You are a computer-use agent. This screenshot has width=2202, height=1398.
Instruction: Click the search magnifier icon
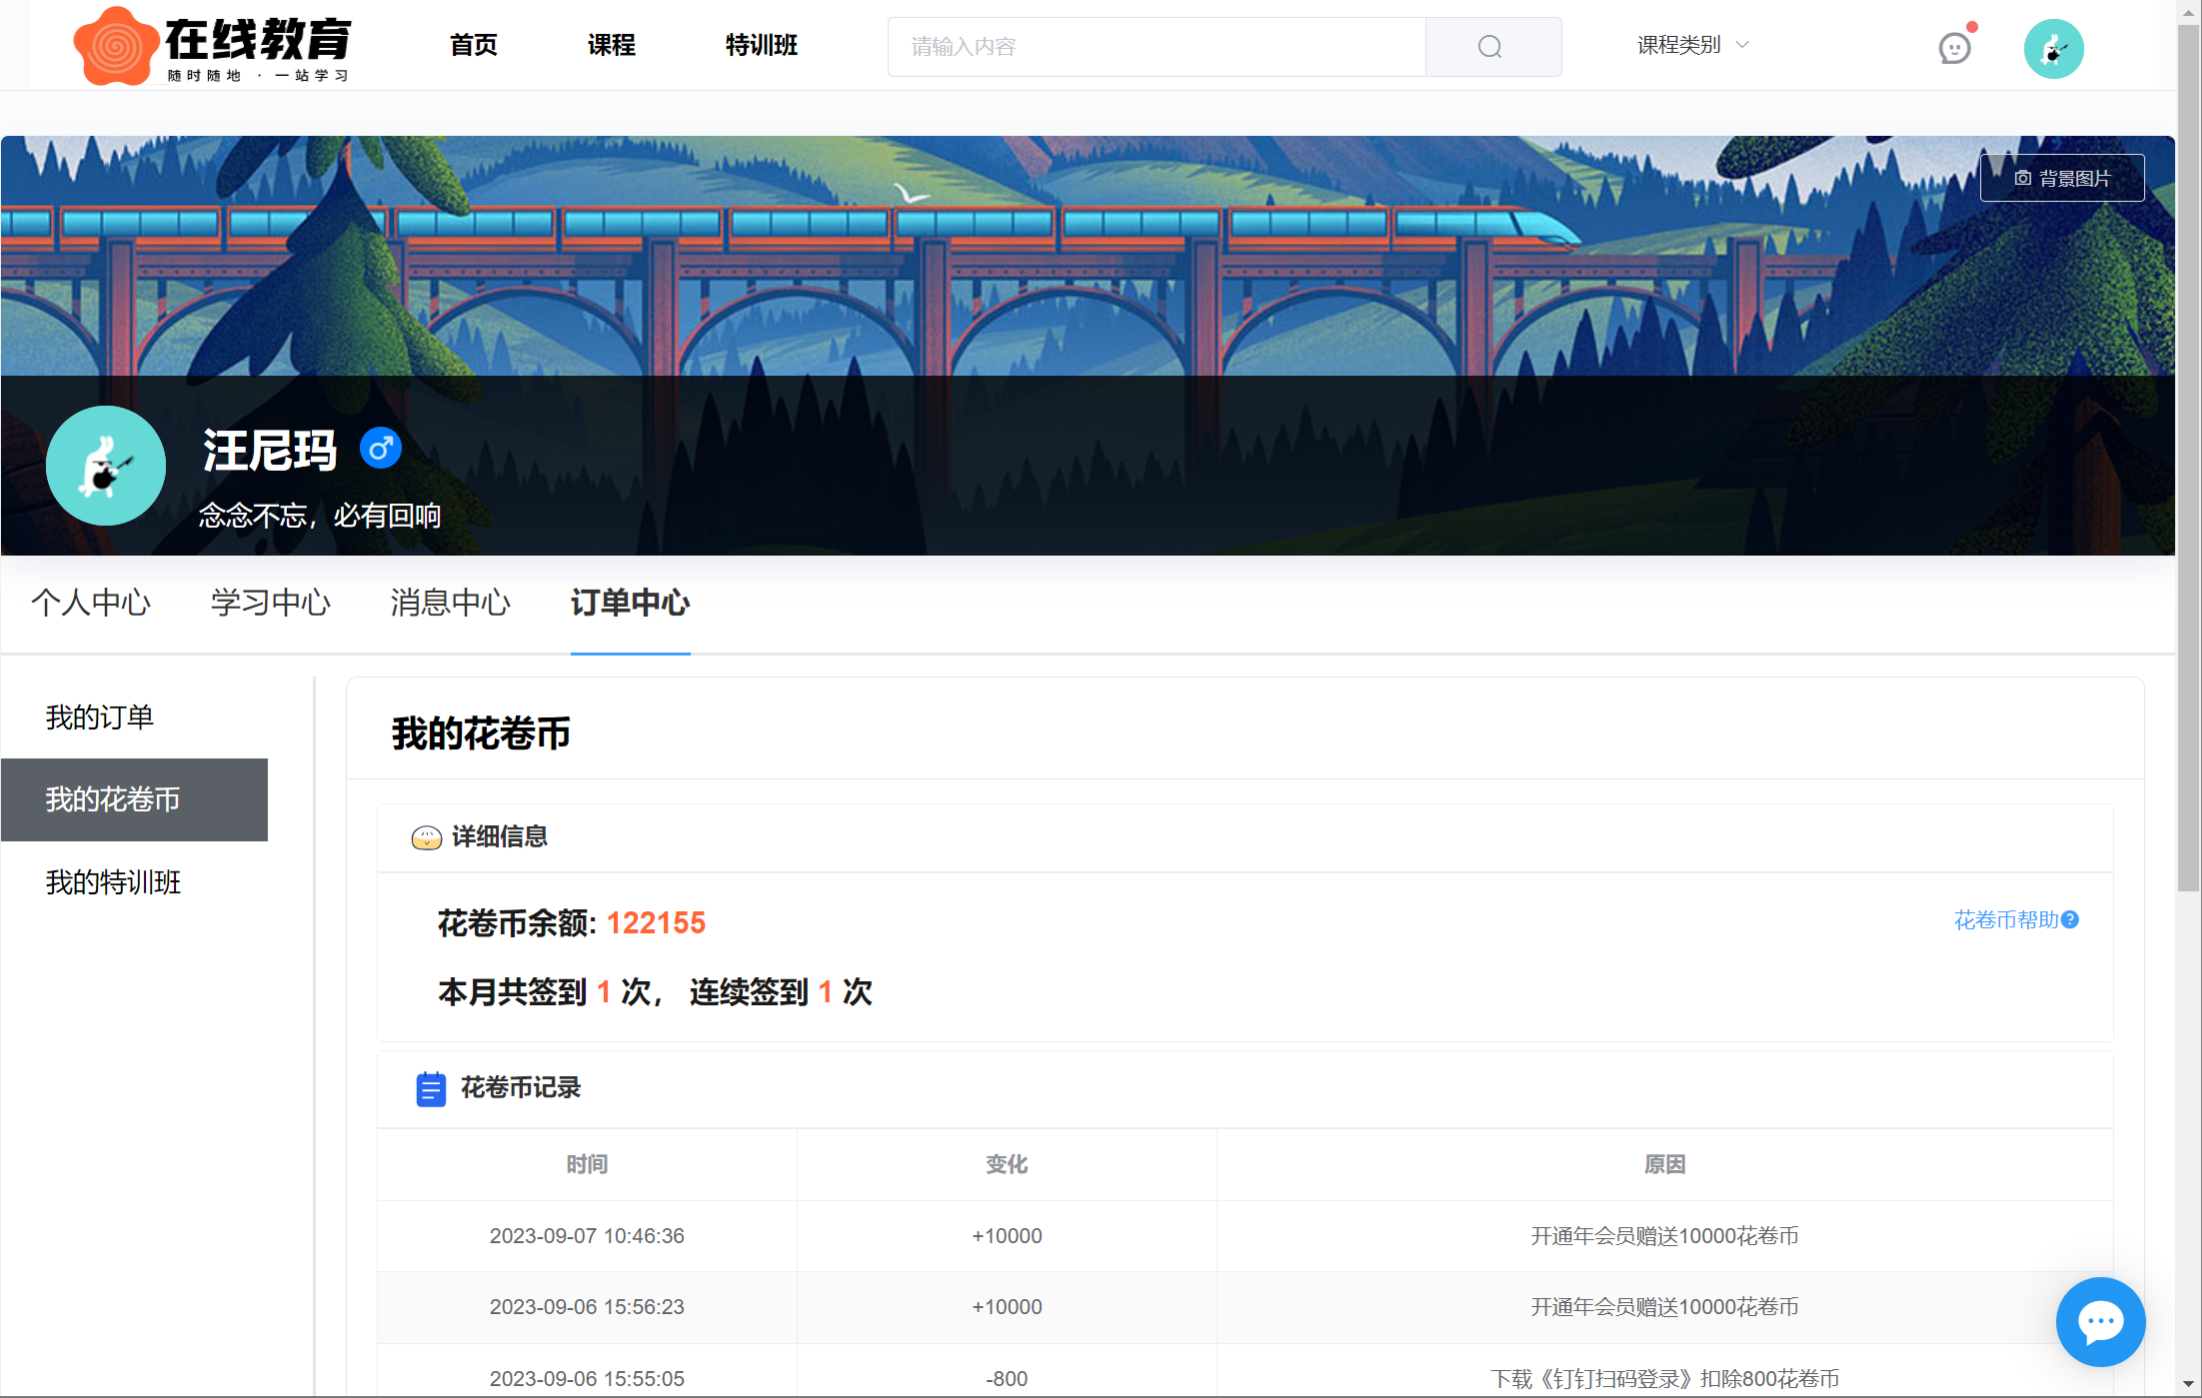point(1491,47)
